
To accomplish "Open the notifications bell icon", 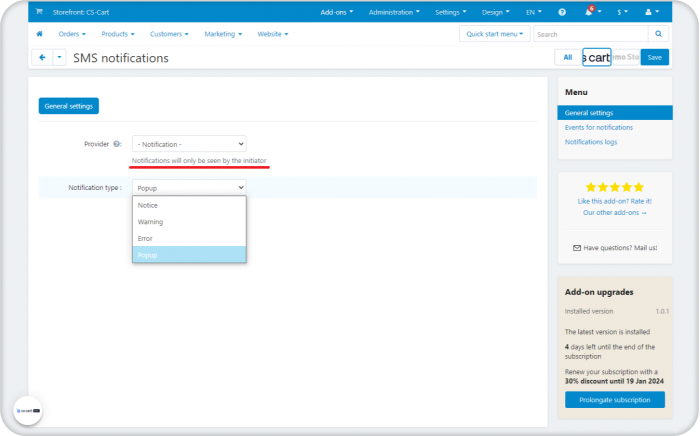I will coord(589,12).
